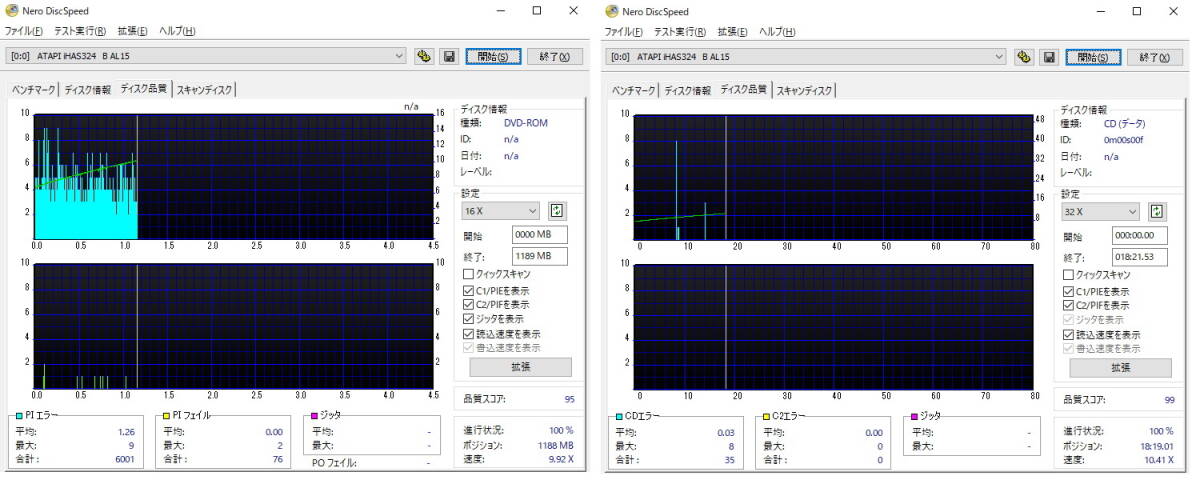Switch to ベンチマーク tab in right window
This screenshot has width=1200, height=480.
click(x=633, y=90)
